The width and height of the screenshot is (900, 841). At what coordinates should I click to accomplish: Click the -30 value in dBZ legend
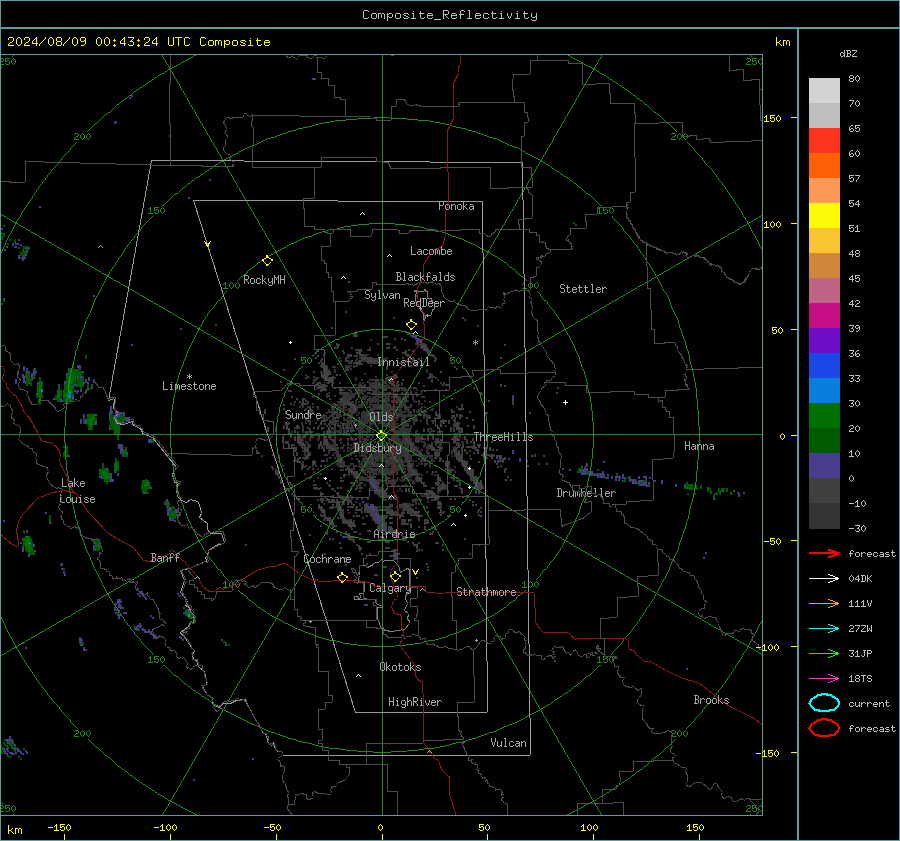858,528
